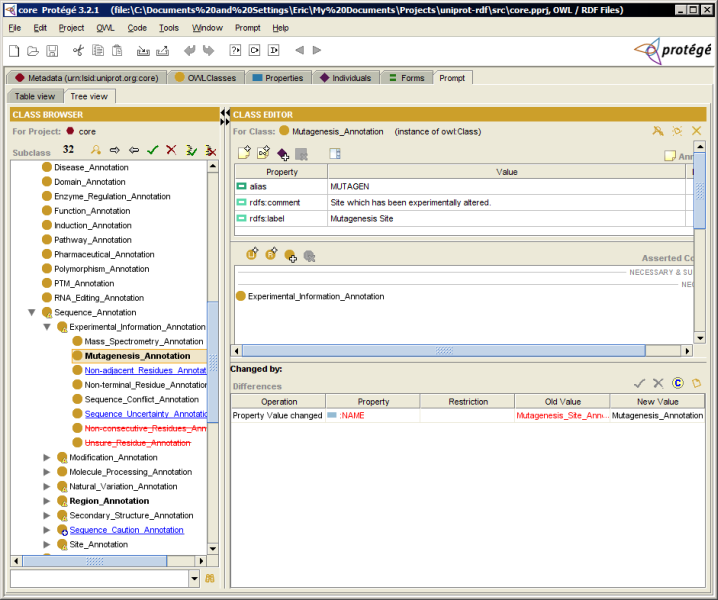Open the Sequence_Caution_Annotation link
Screen dimensions: 718x600
(x=126, y=530)
